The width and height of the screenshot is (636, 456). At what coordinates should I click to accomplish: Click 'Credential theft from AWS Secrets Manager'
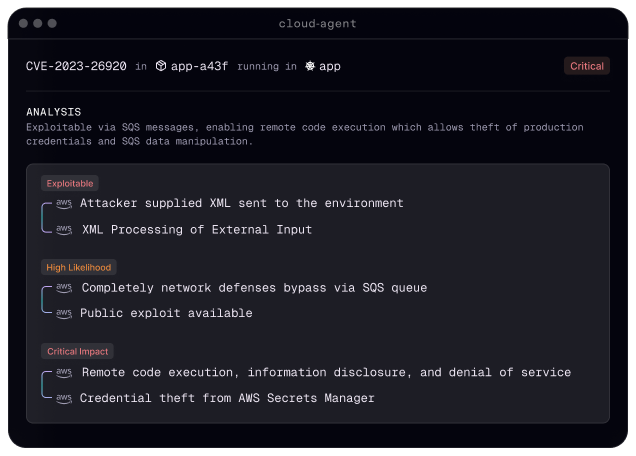coord(227,398)
